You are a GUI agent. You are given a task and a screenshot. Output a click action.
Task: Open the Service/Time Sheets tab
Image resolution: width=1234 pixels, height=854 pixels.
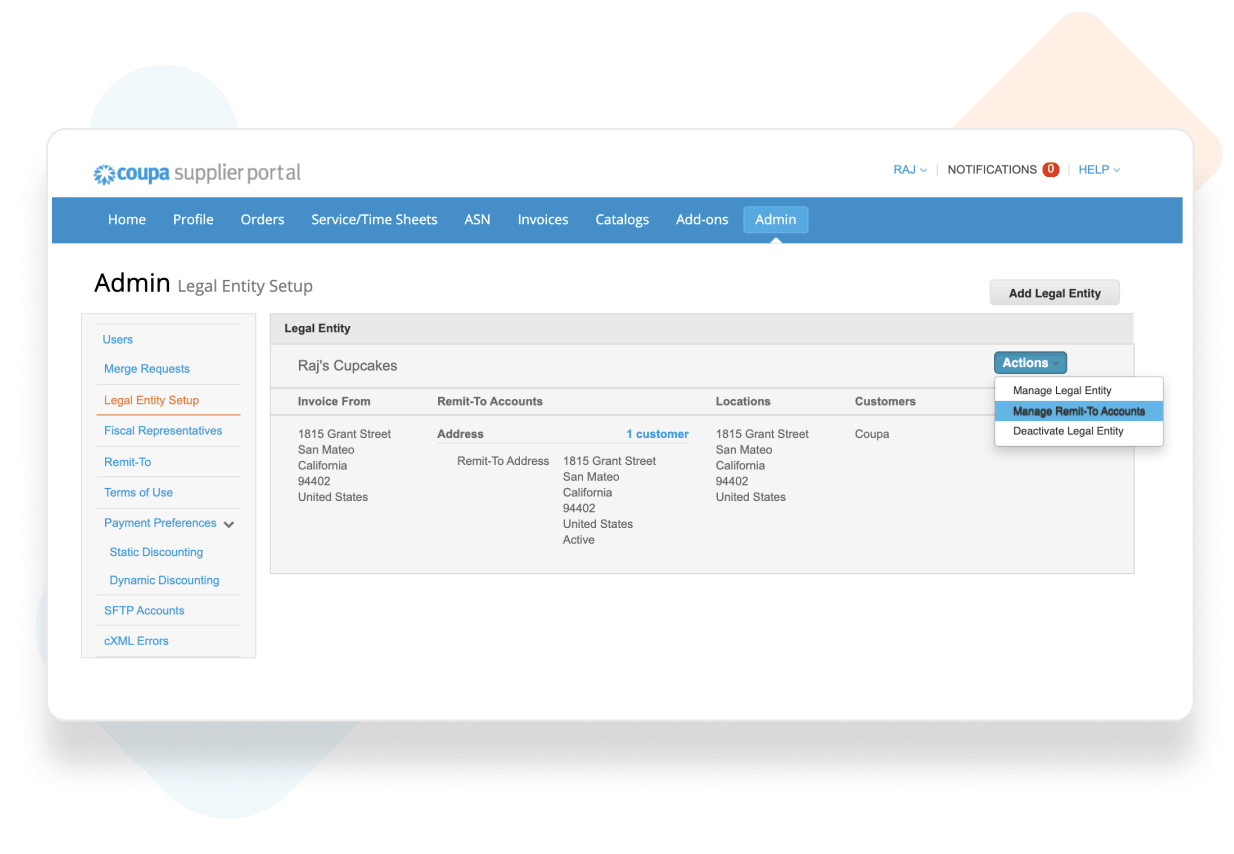(x=374, y=220)
